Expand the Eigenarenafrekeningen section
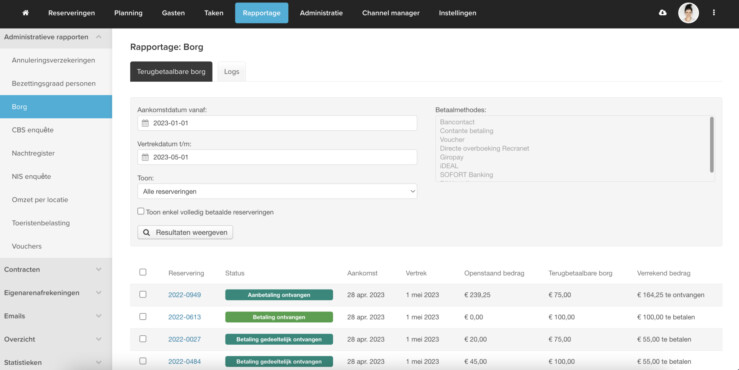 (x=56, y=293)
